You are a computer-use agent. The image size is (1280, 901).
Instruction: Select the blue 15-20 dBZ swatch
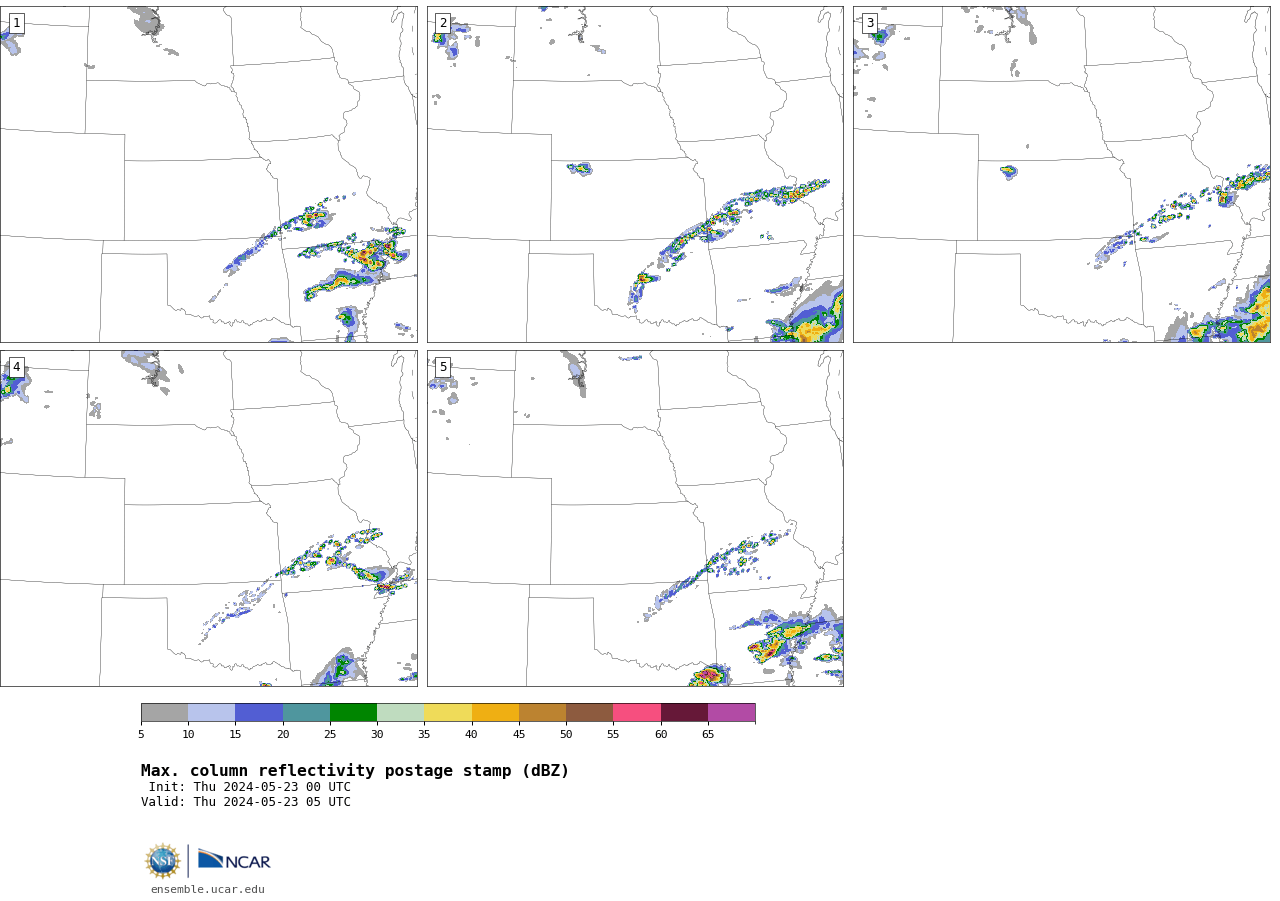(x=259, y=713)
